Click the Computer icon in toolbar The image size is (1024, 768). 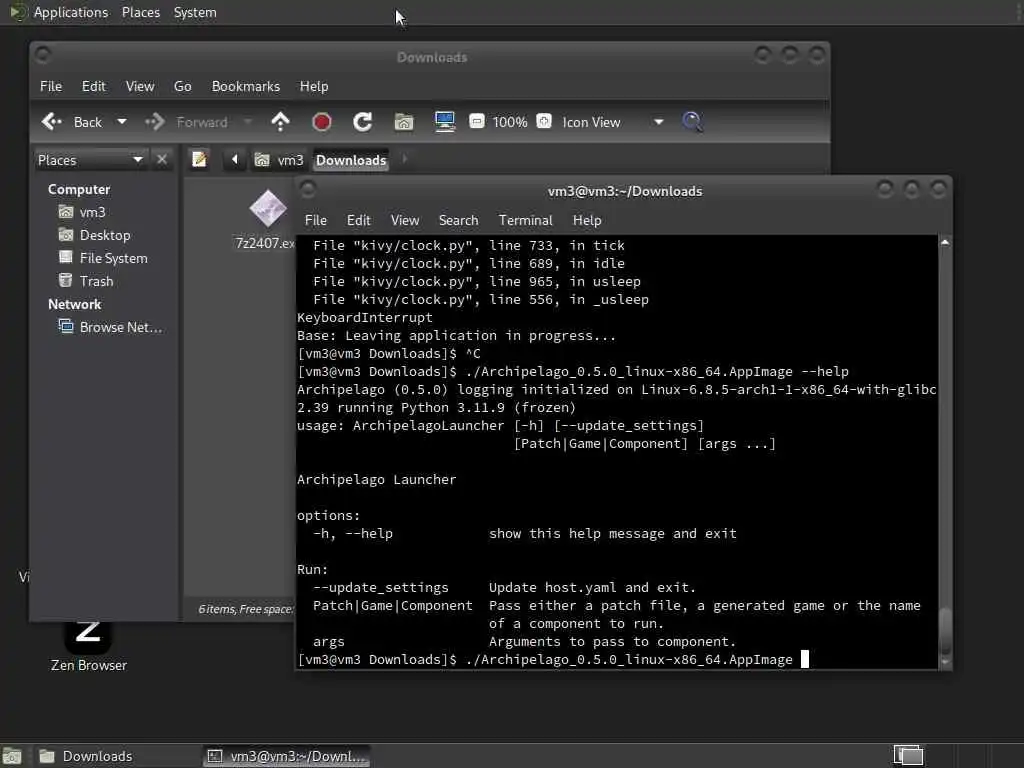445,121
